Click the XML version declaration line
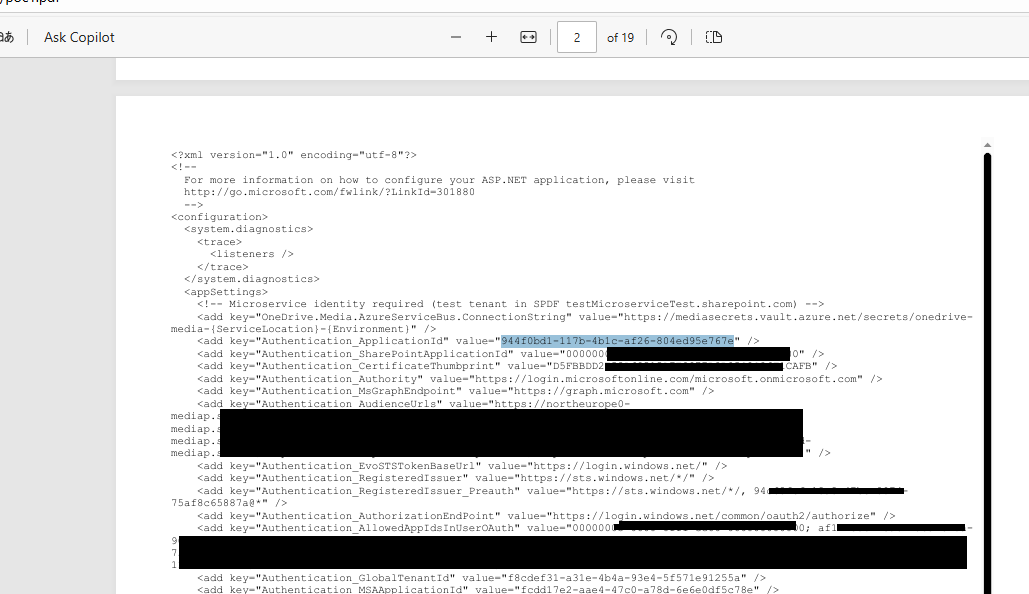Image resolution: width=1029 pixels, height=594 pixels. click(293, 155)
